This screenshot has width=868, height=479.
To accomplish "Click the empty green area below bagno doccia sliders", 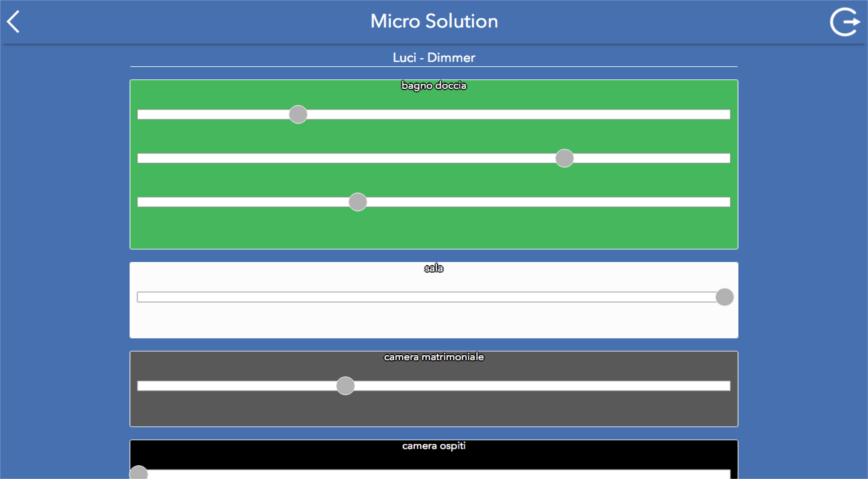I will coord(434,230).
